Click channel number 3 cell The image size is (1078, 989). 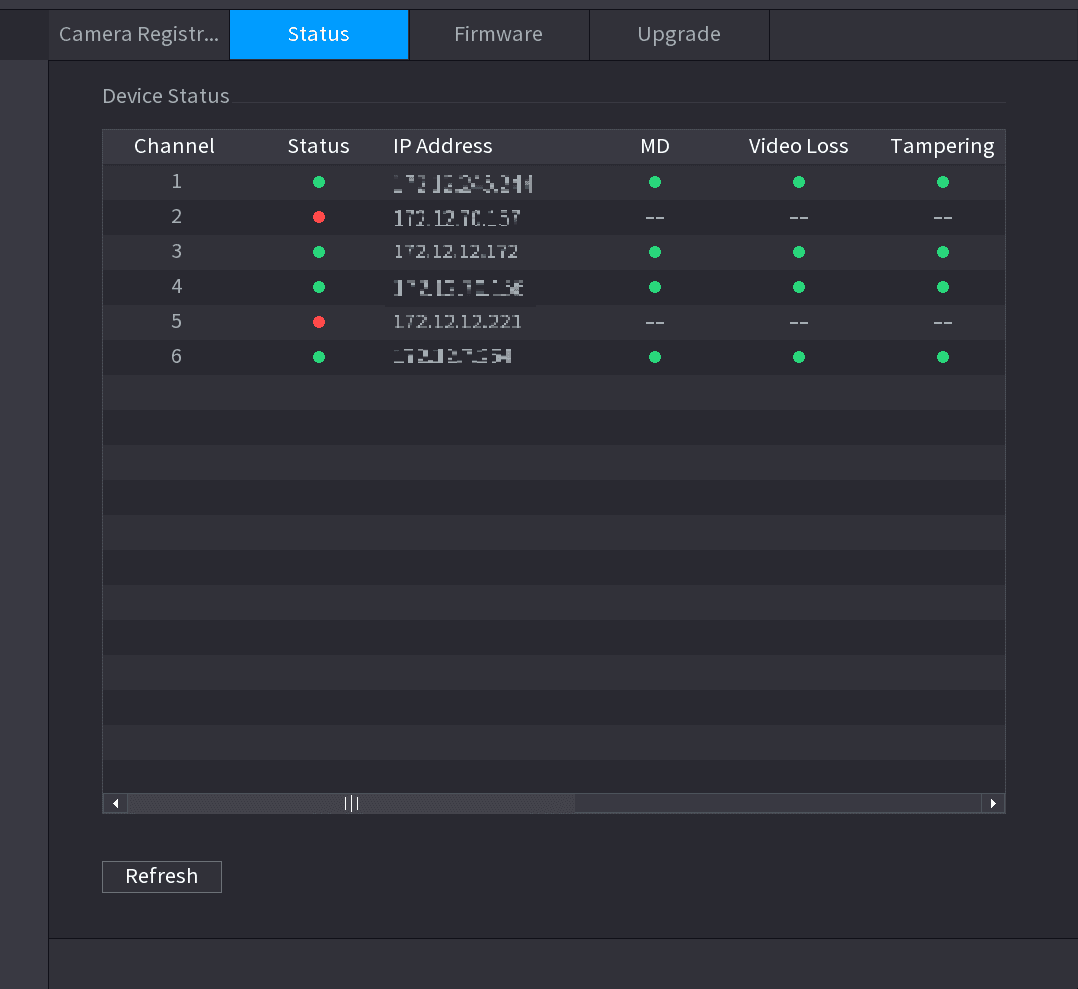(x=177, y=252)
